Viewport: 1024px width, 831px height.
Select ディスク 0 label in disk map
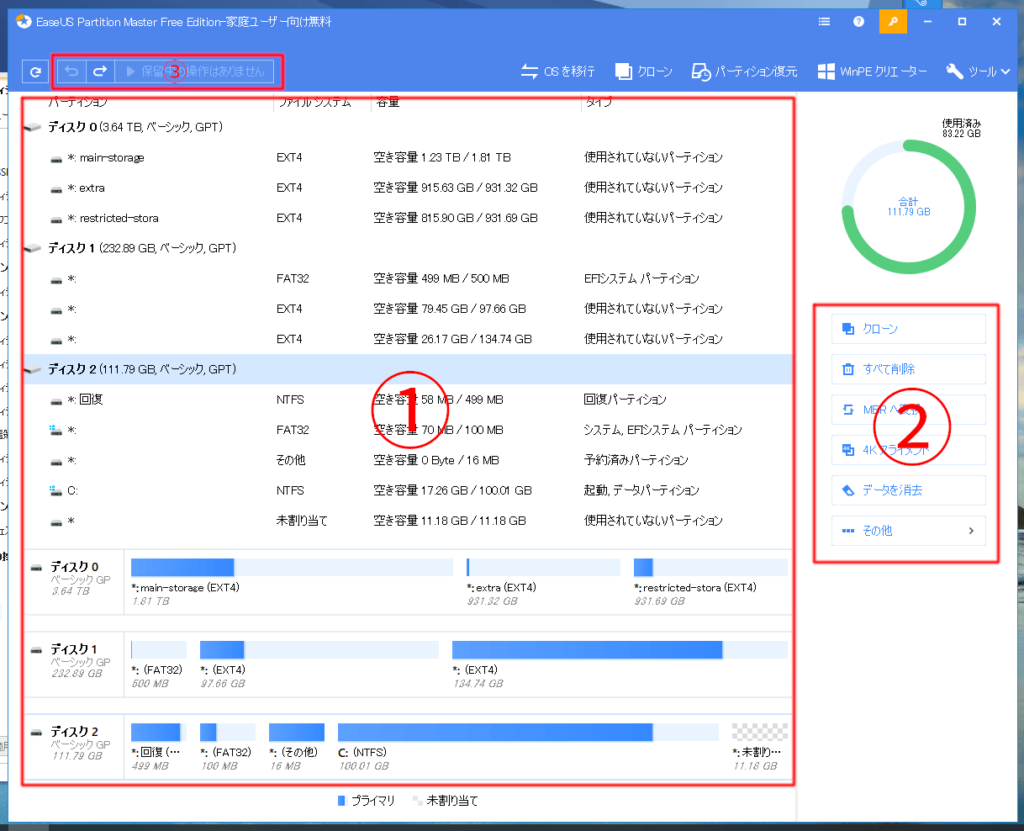point(74,567)
